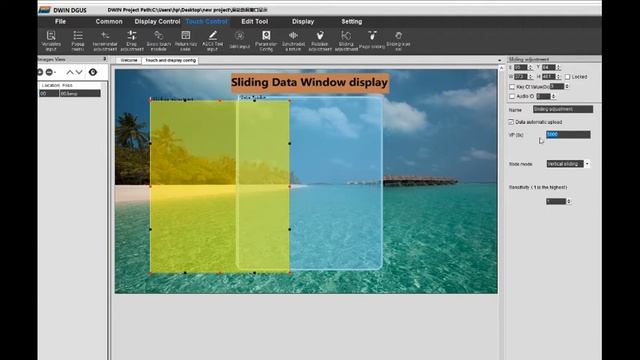Adjust the Y position stepper
The width and height of the screenshot is (640, 360).
click(x=558, y=67)
